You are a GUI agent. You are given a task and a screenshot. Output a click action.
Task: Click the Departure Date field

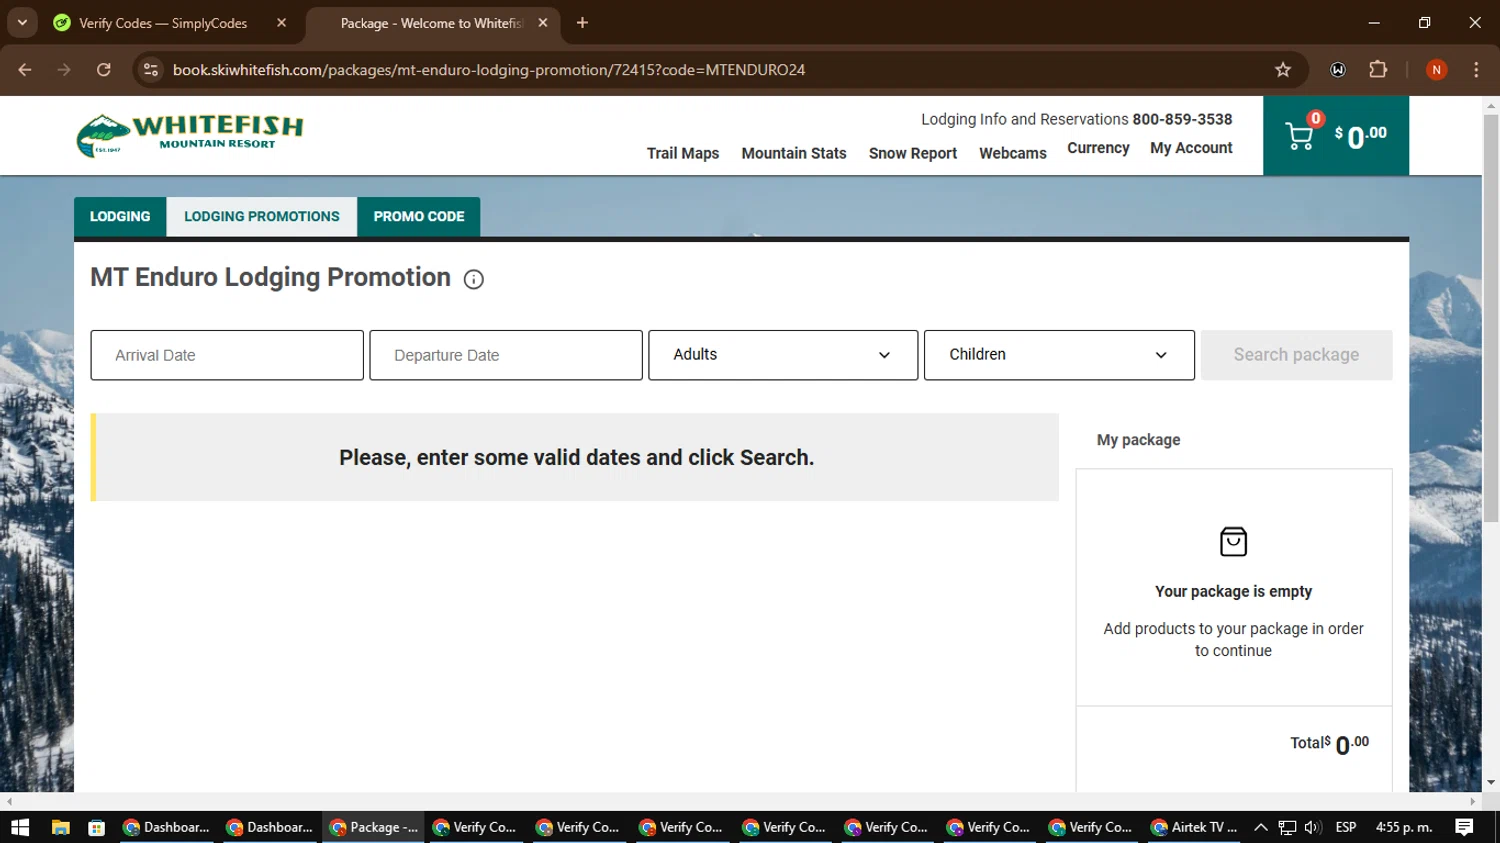click(x=506, y=355)
